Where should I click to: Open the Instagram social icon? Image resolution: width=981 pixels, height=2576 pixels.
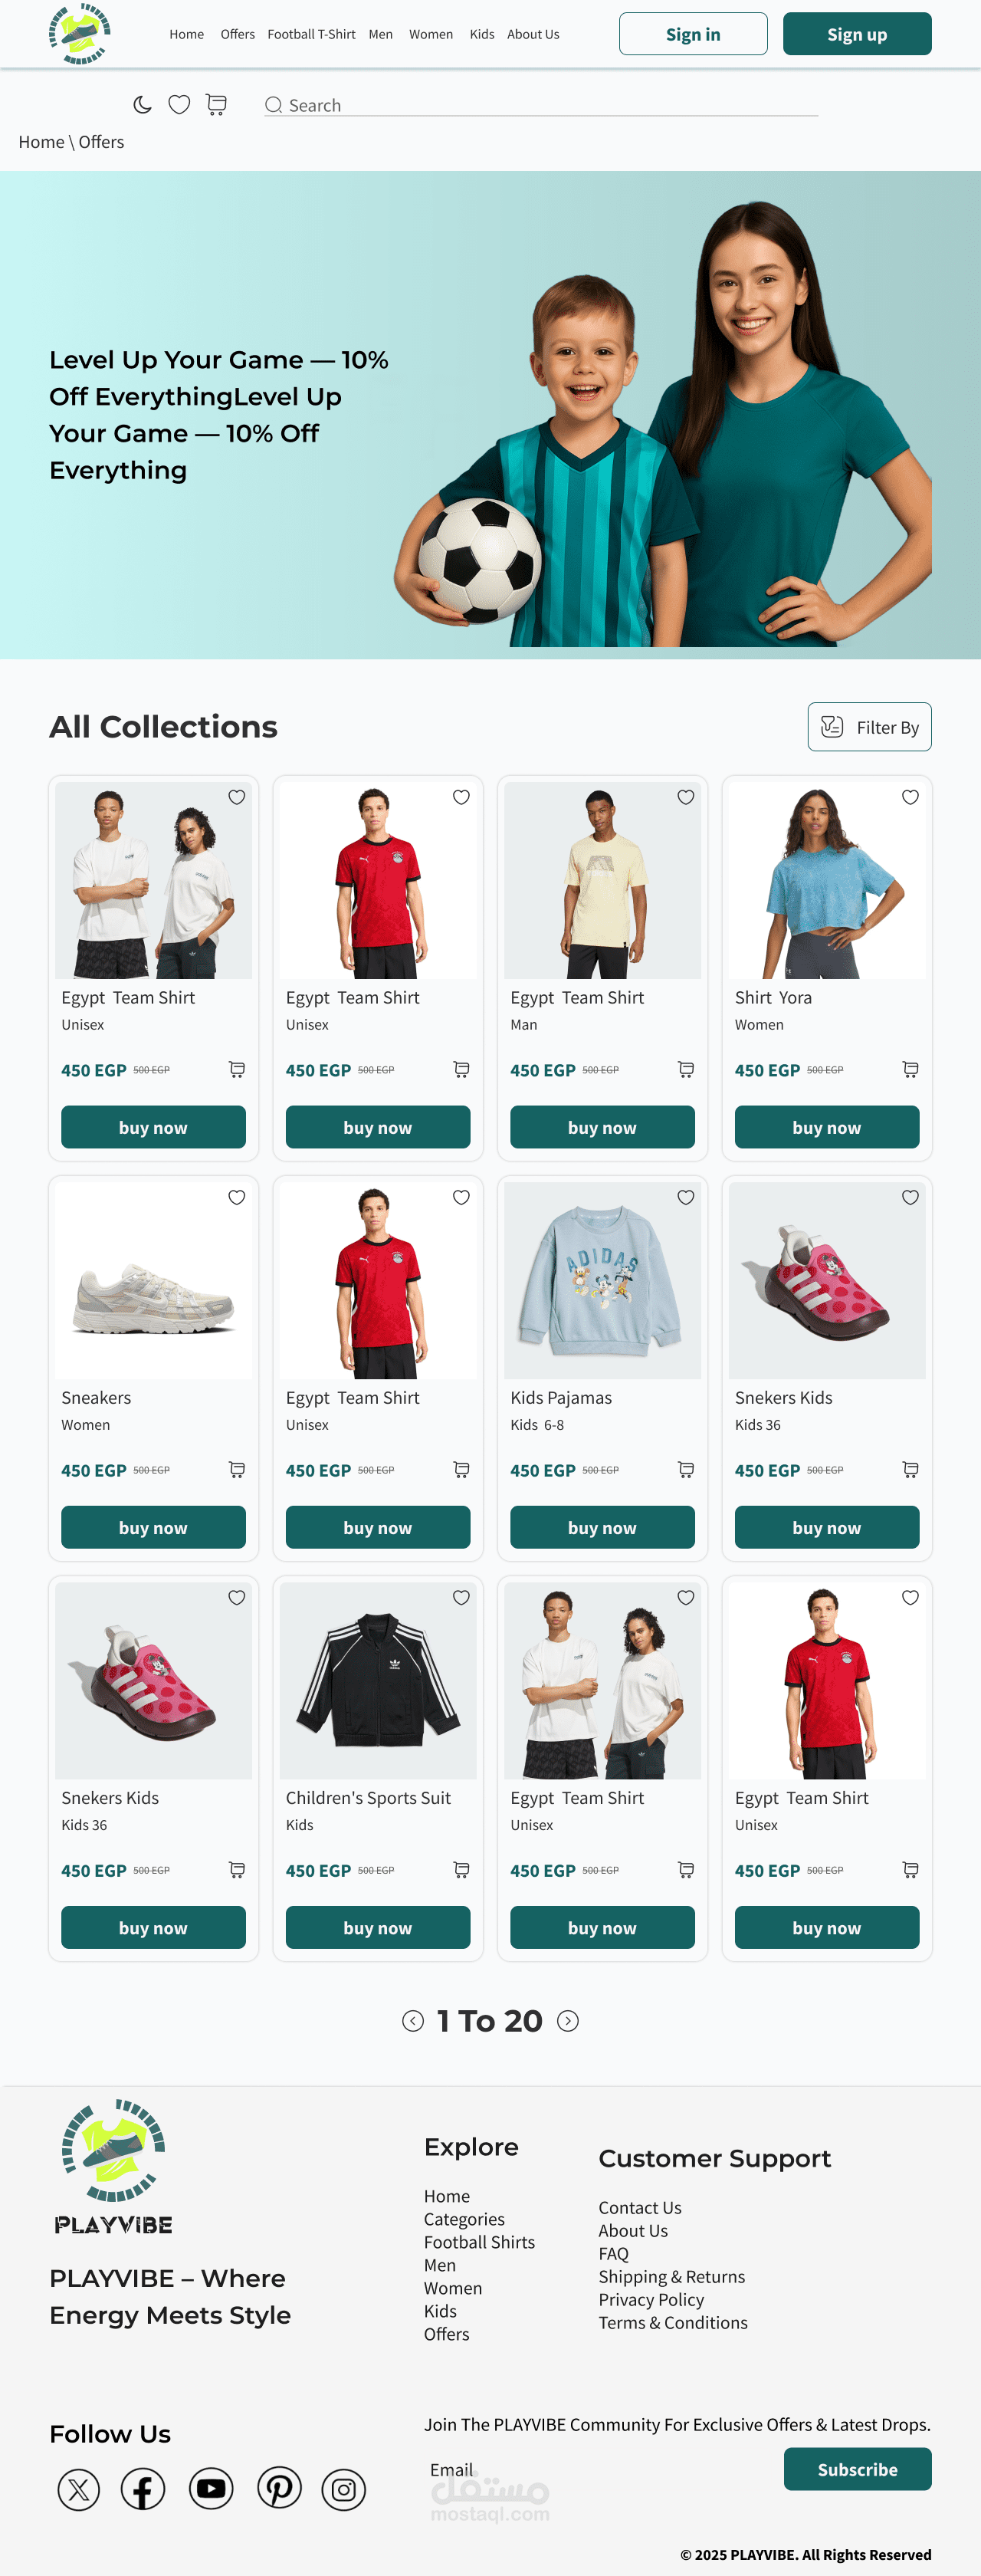point(344,2490)
